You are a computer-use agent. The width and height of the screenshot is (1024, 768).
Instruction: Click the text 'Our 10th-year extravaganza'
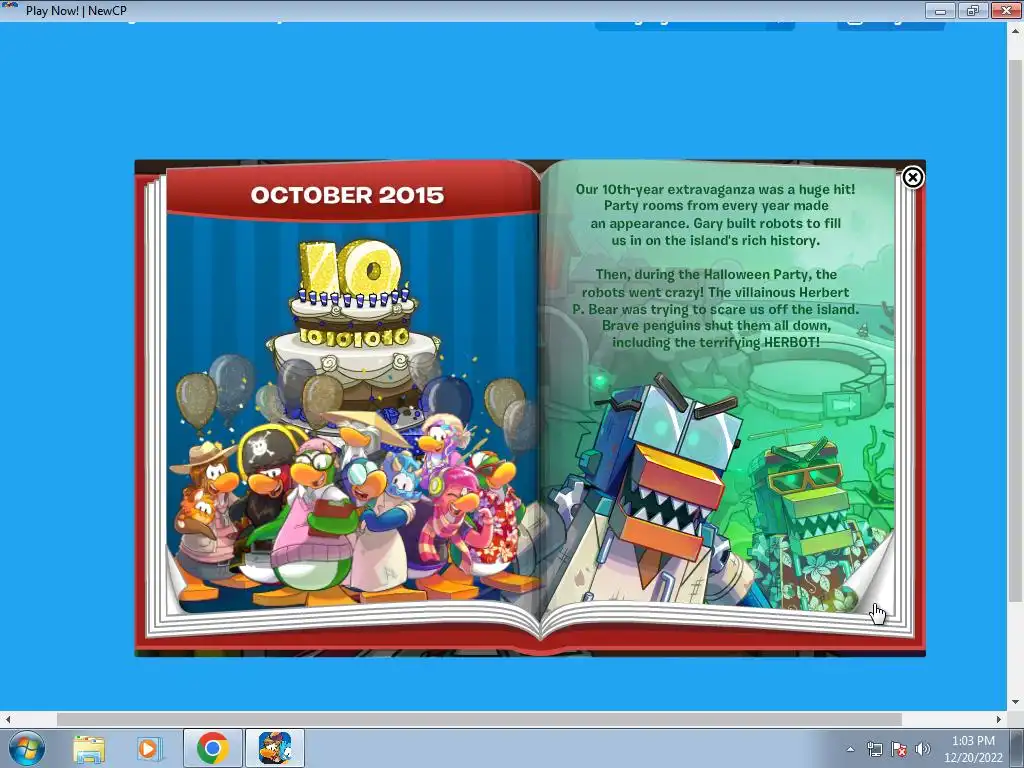click(663, 189)
